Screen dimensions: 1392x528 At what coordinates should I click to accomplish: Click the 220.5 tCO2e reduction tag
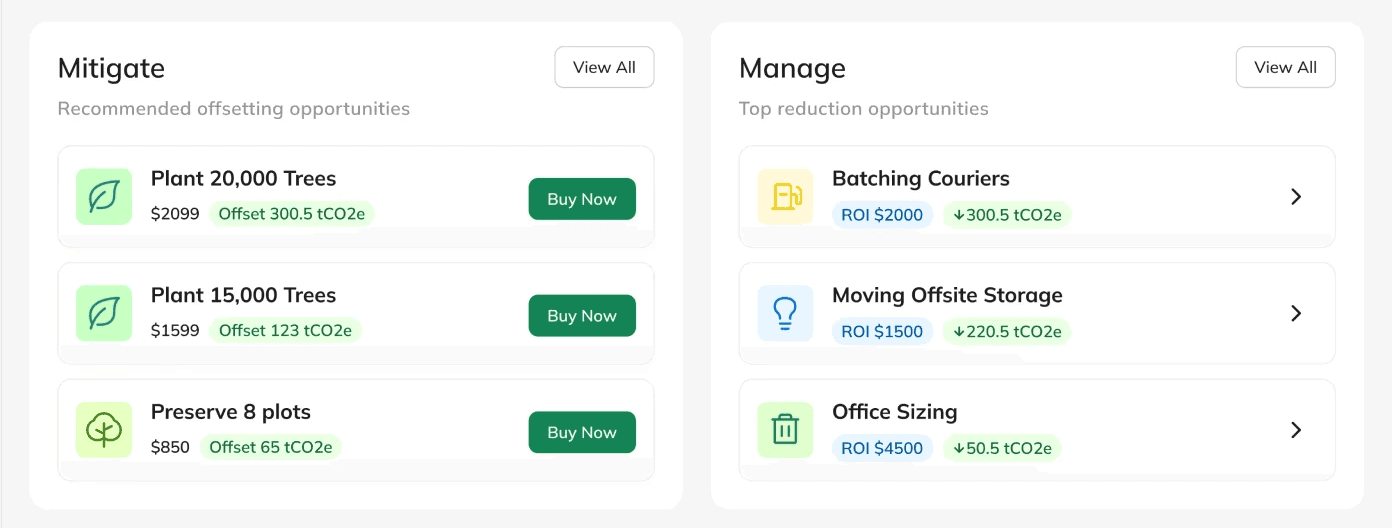pos(1007,331)
